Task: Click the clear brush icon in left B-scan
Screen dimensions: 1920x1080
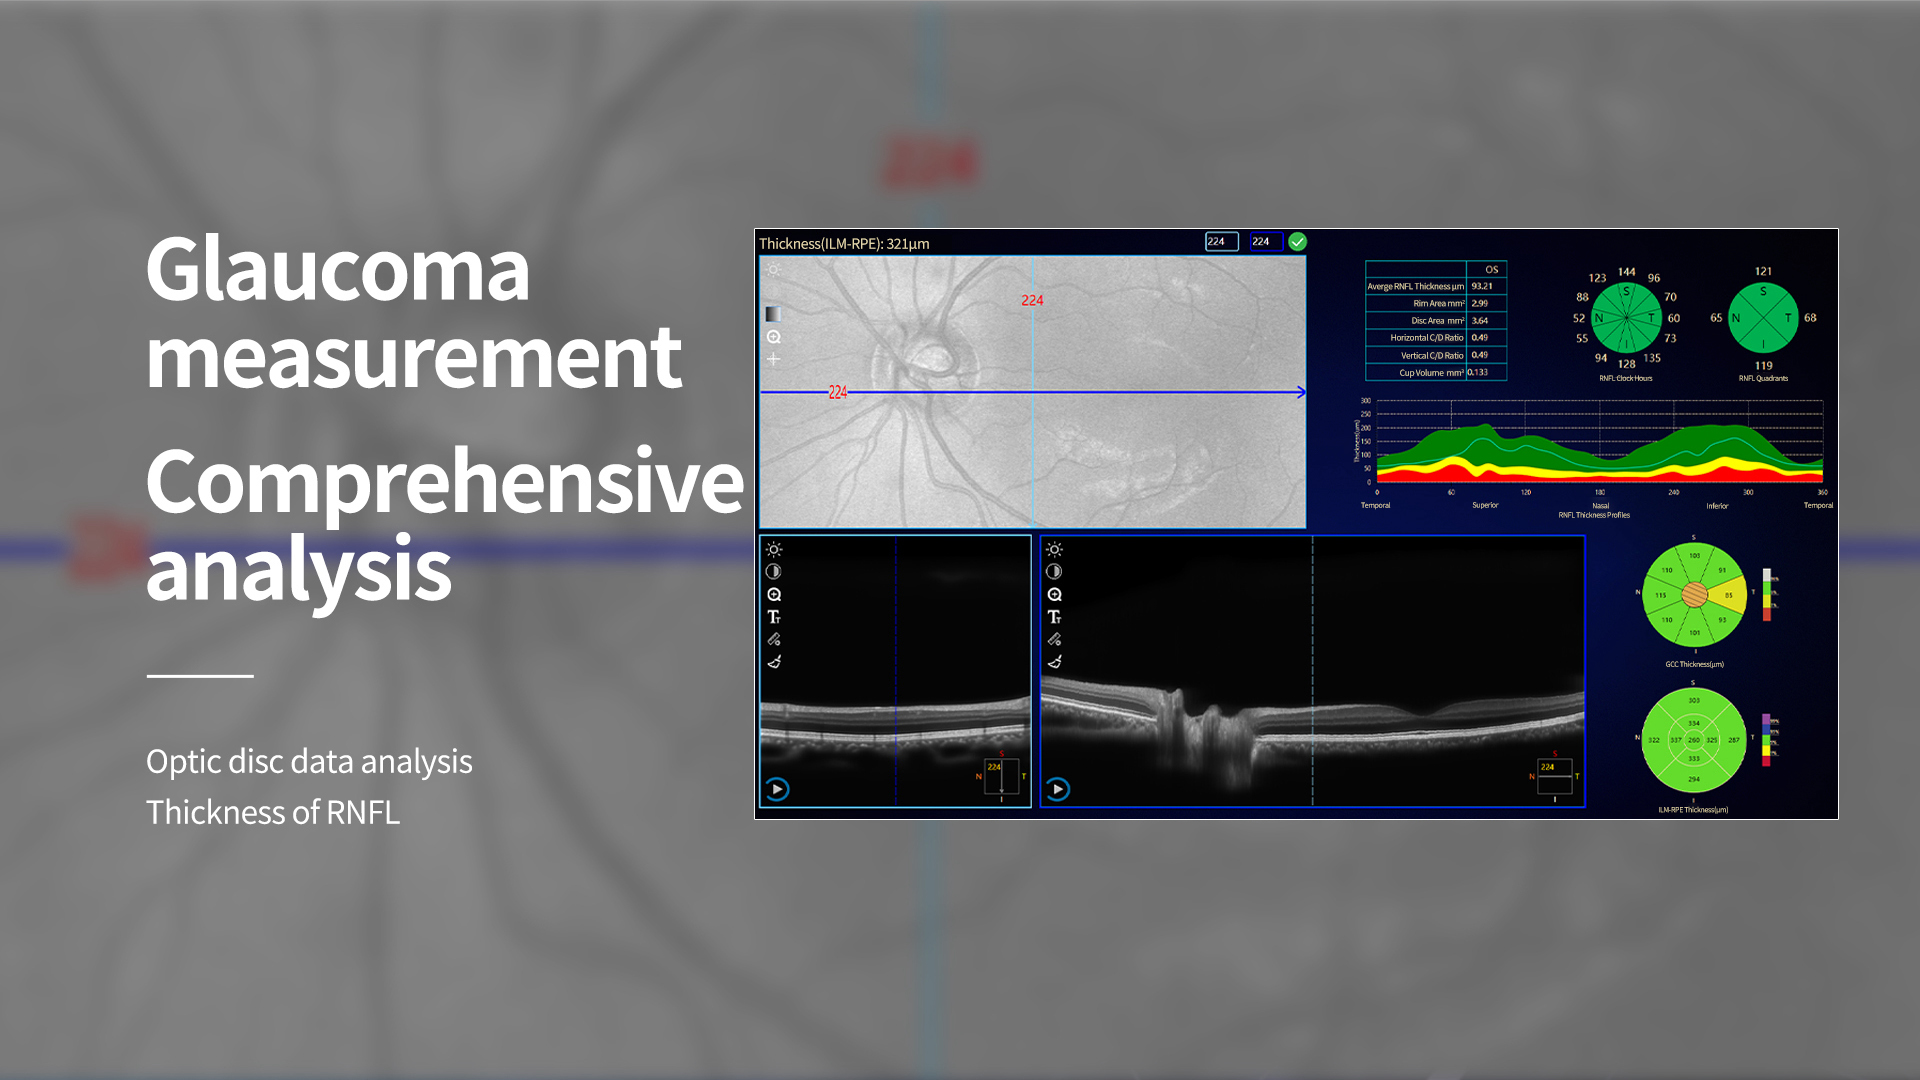Action: pyautogui.click(x=774, y=662)
